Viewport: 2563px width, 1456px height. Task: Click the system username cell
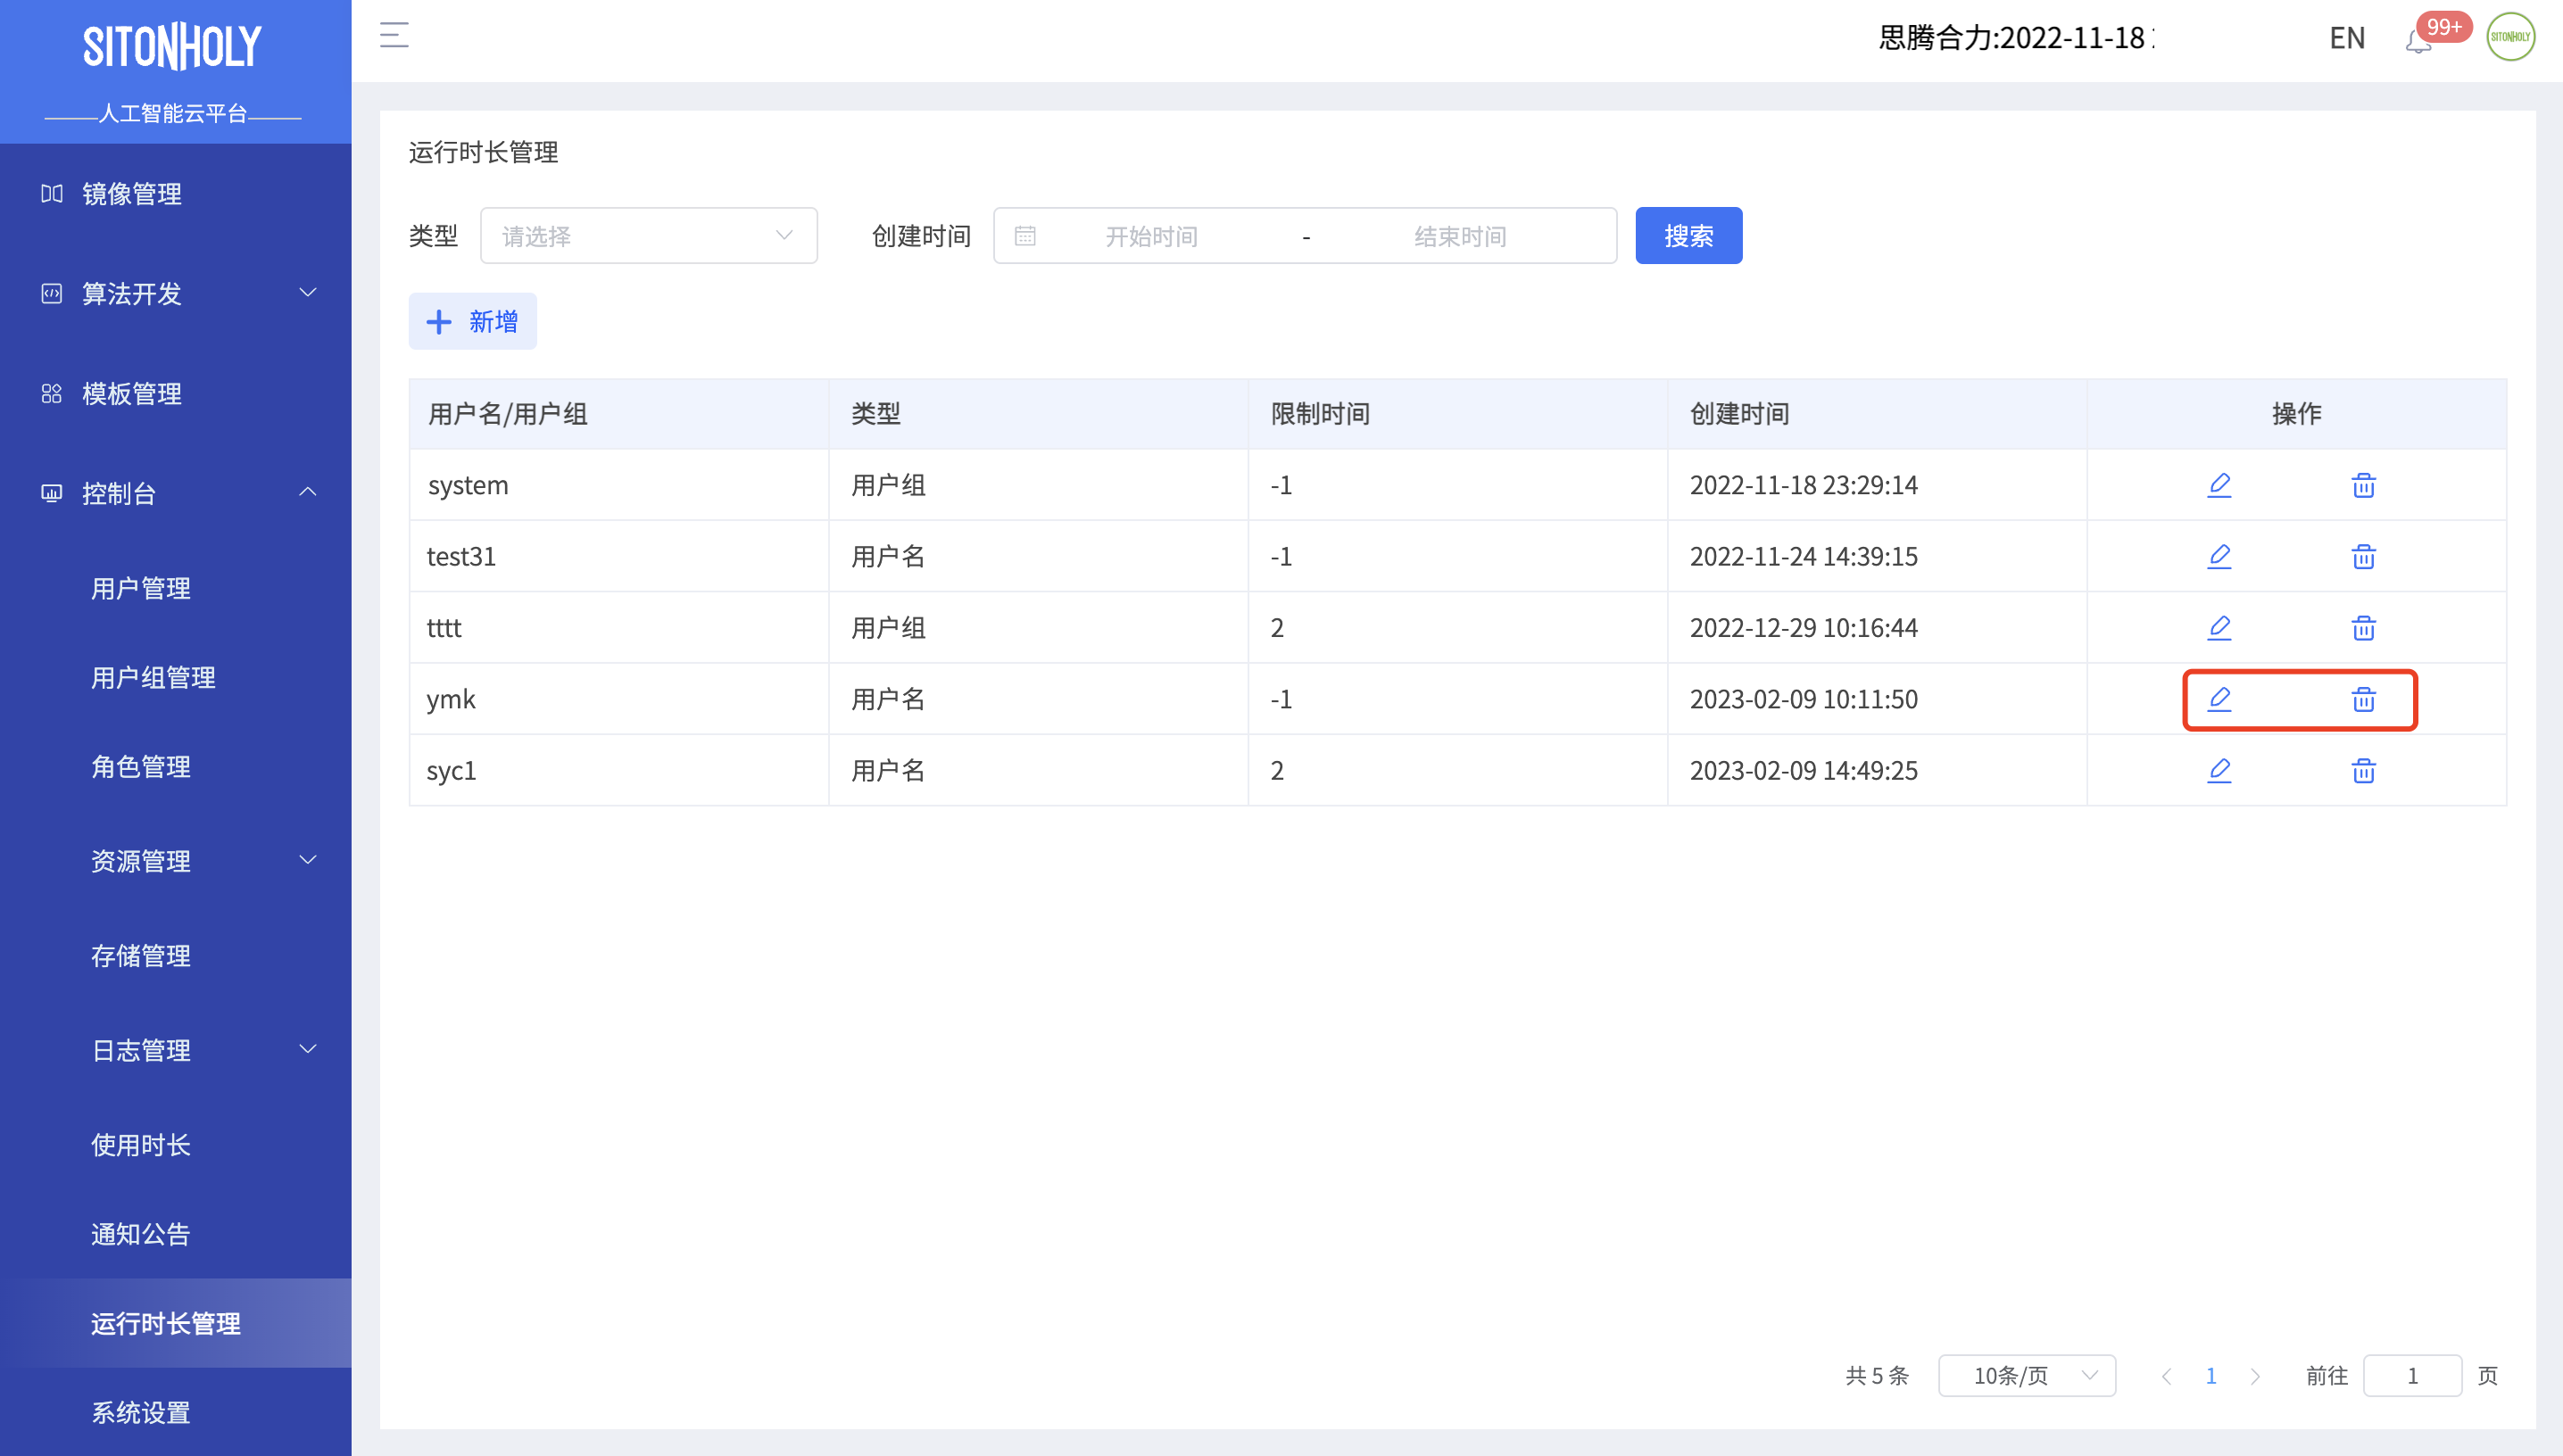618,485
